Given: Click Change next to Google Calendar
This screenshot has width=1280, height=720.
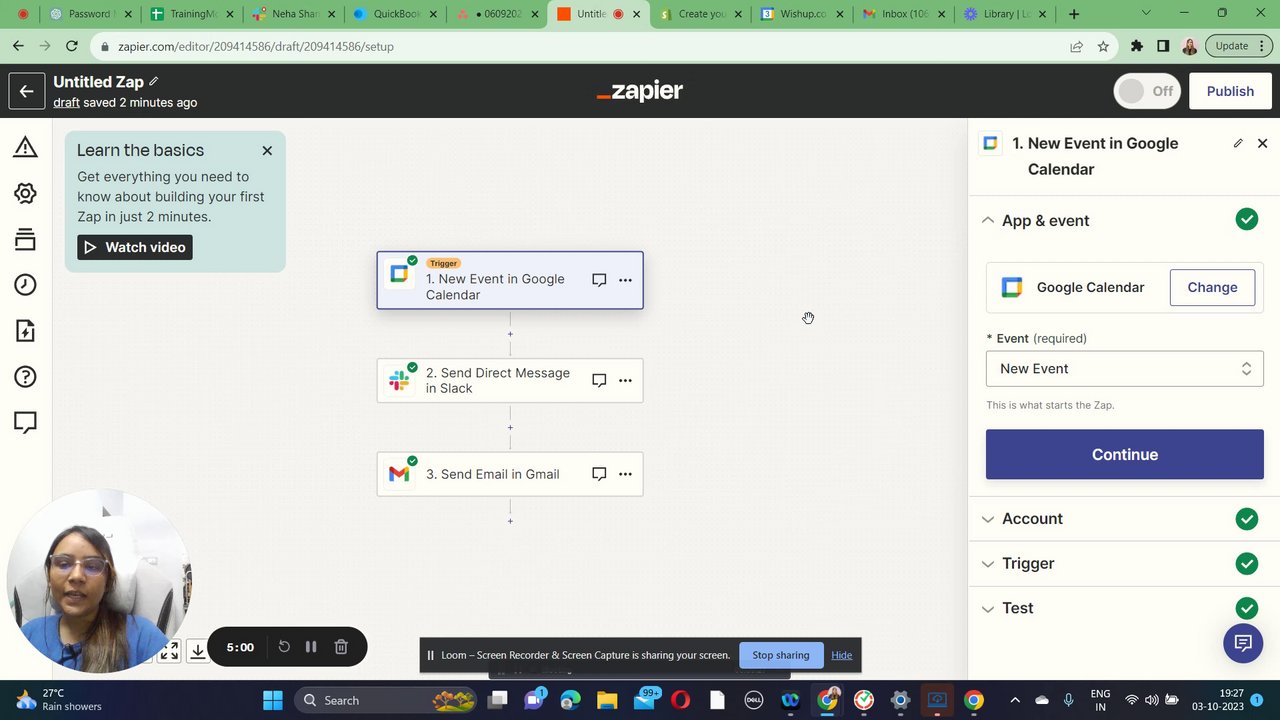Looking at the screenshot, I should (x=1212, y=287).
